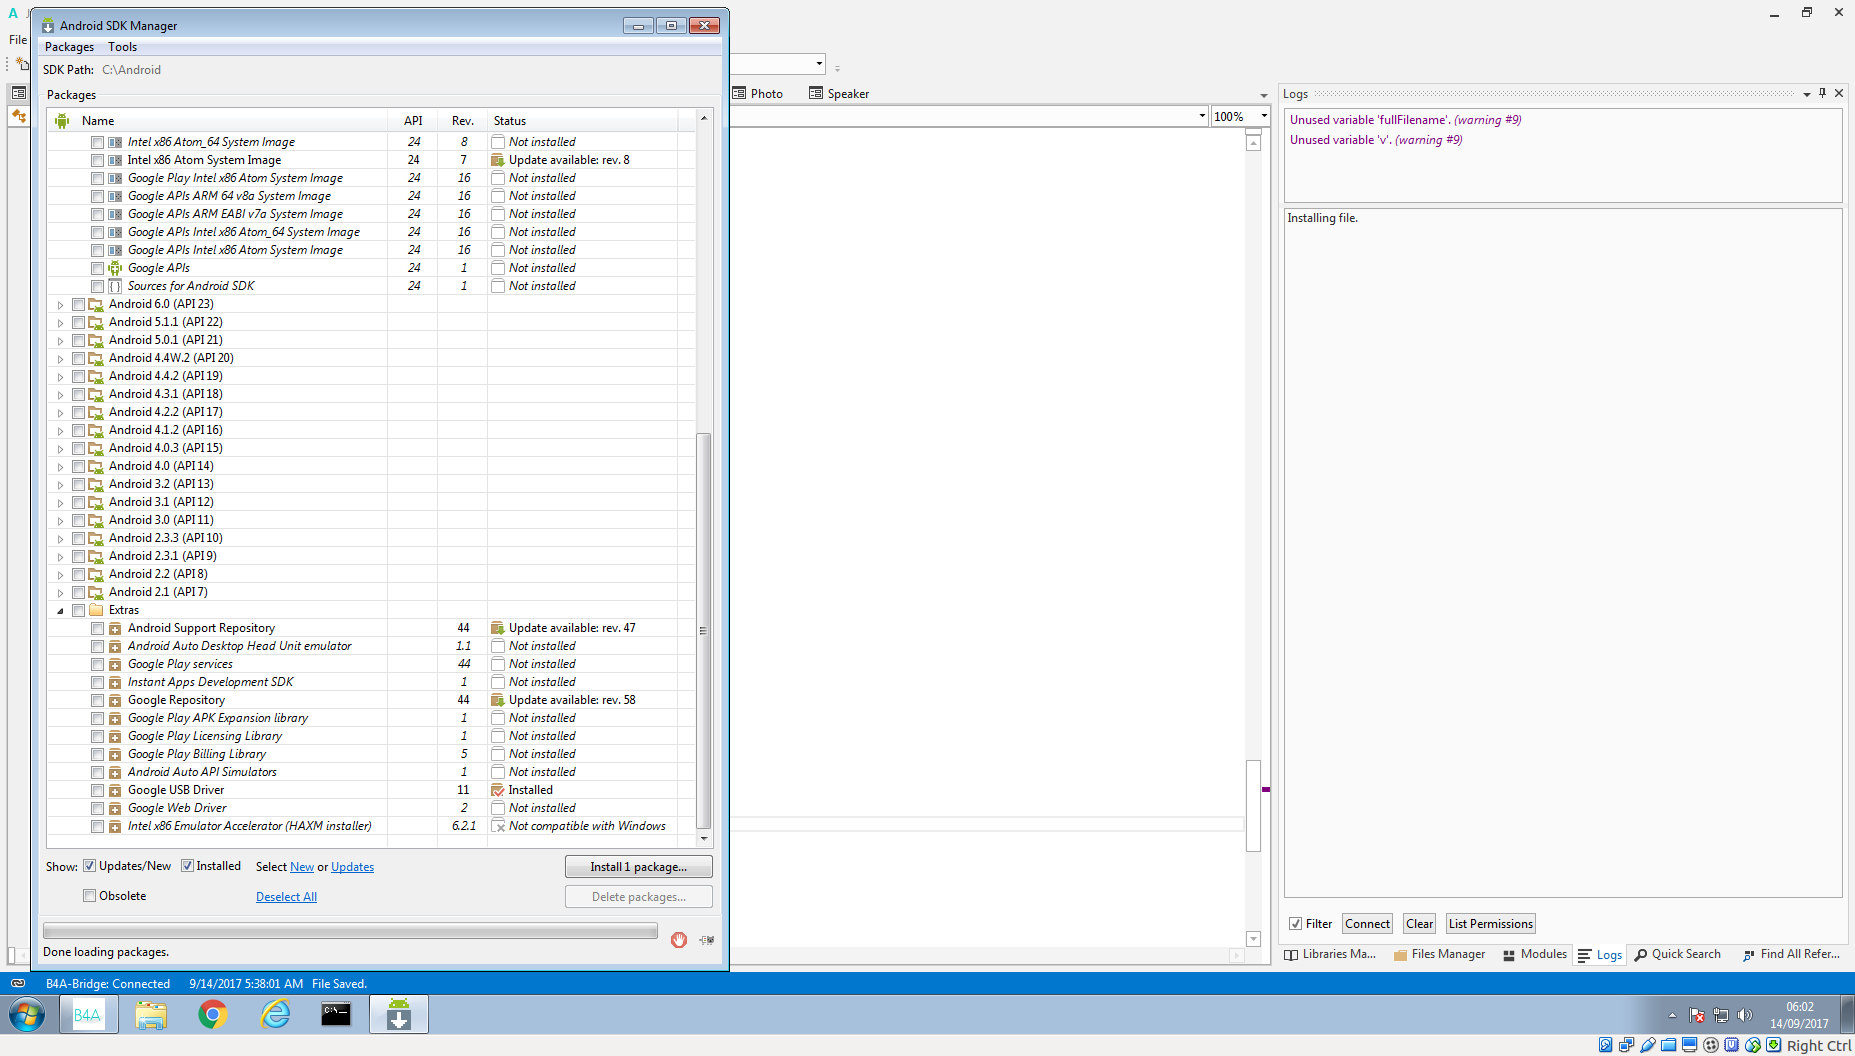Click the List Permissions button
The height and width of the screenshot is (1056, 1855).
[1490, 924]
